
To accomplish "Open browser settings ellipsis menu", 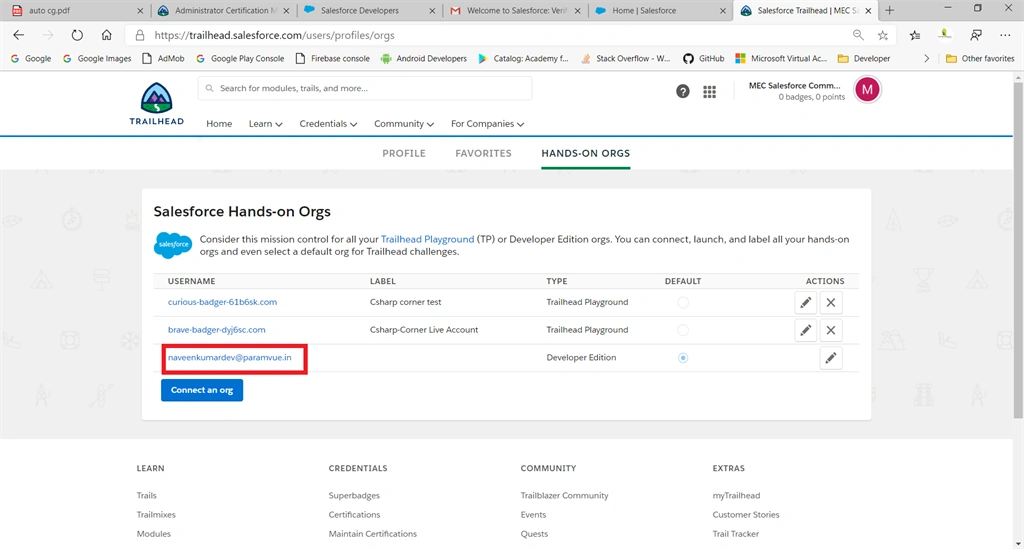I will (x=1005, y=35).
